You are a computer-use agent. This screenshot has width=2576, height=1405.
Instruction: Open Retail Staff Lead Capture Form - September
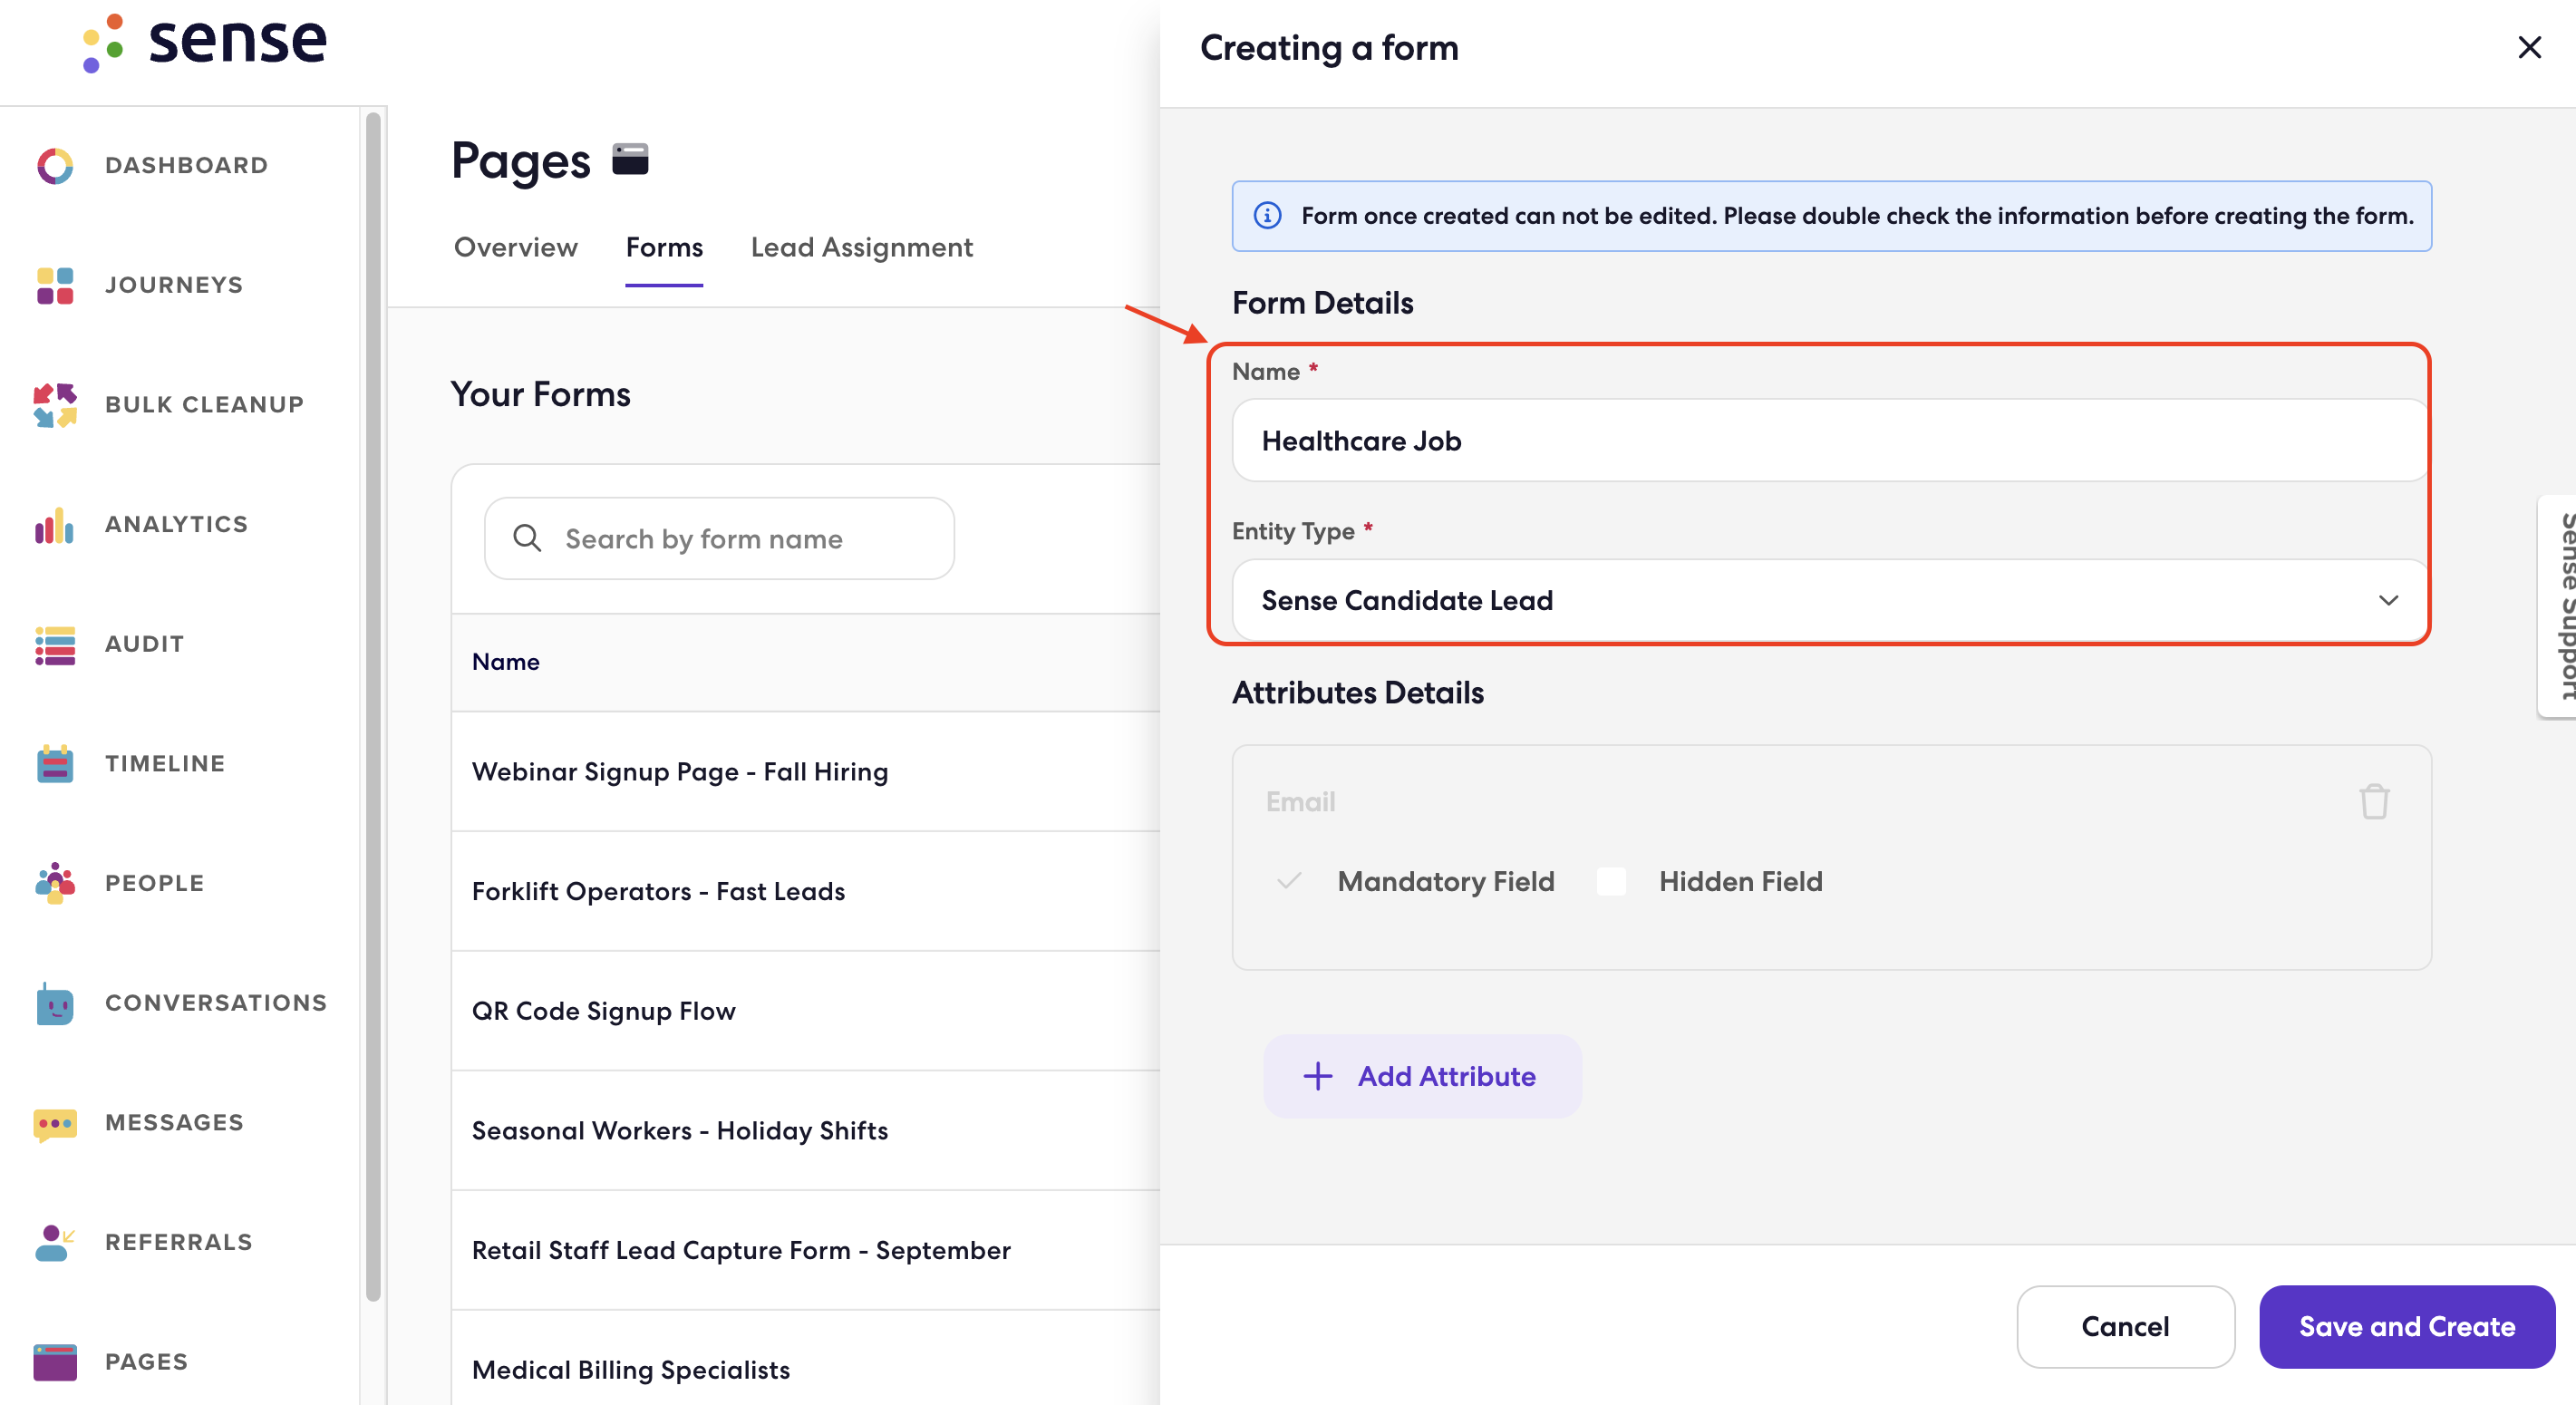tap(741, 1250)
